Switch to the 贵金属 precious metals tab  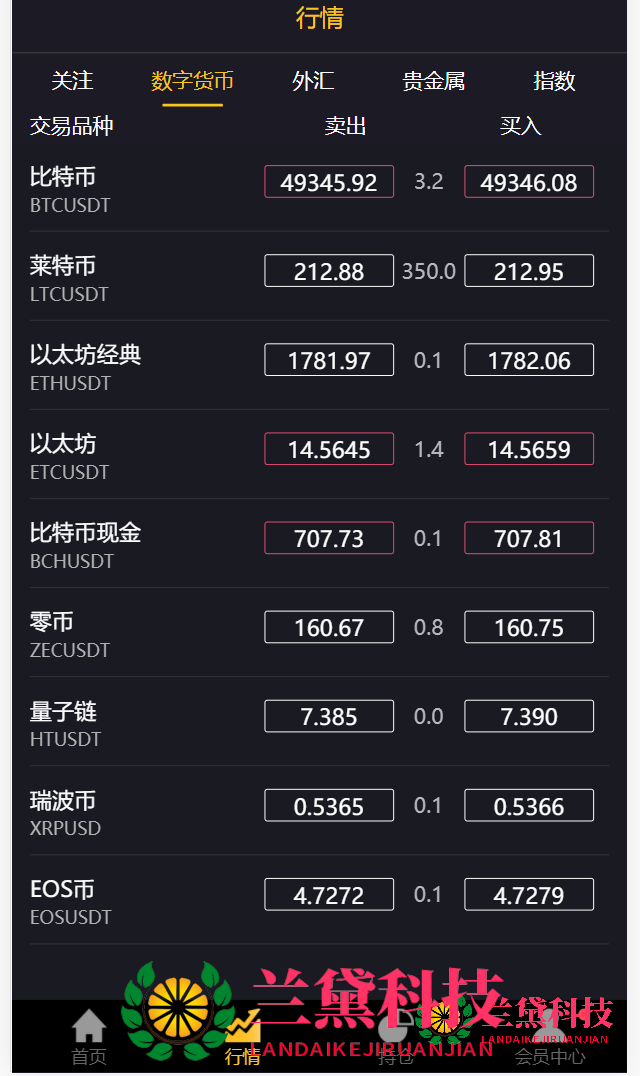coord(433,81)
